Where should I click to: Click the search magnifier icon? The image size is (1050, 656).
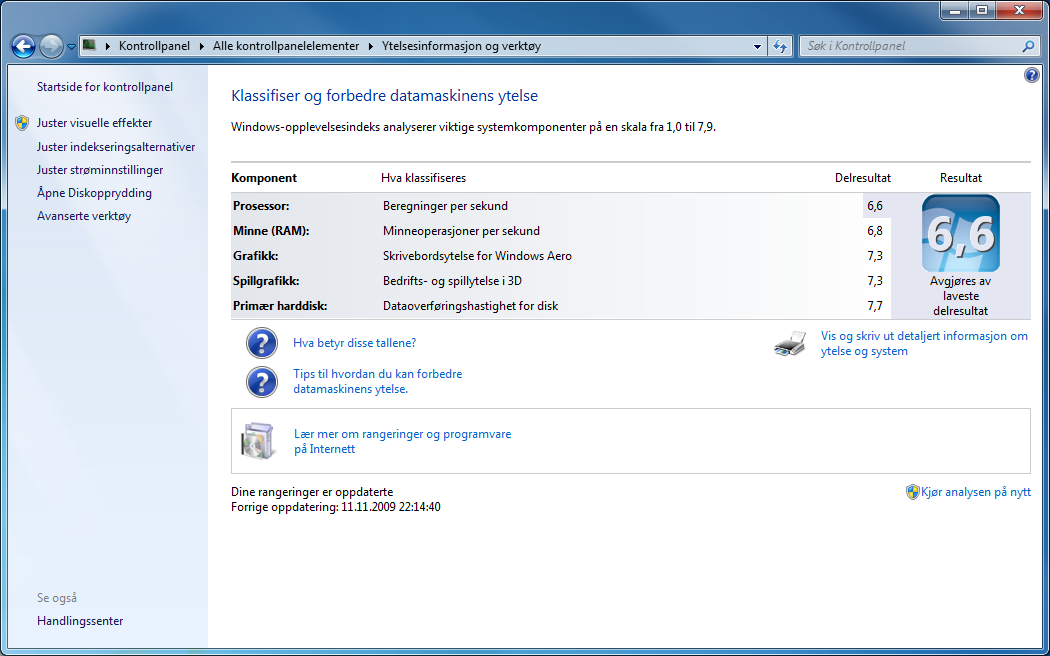(x=1028, y=46)
